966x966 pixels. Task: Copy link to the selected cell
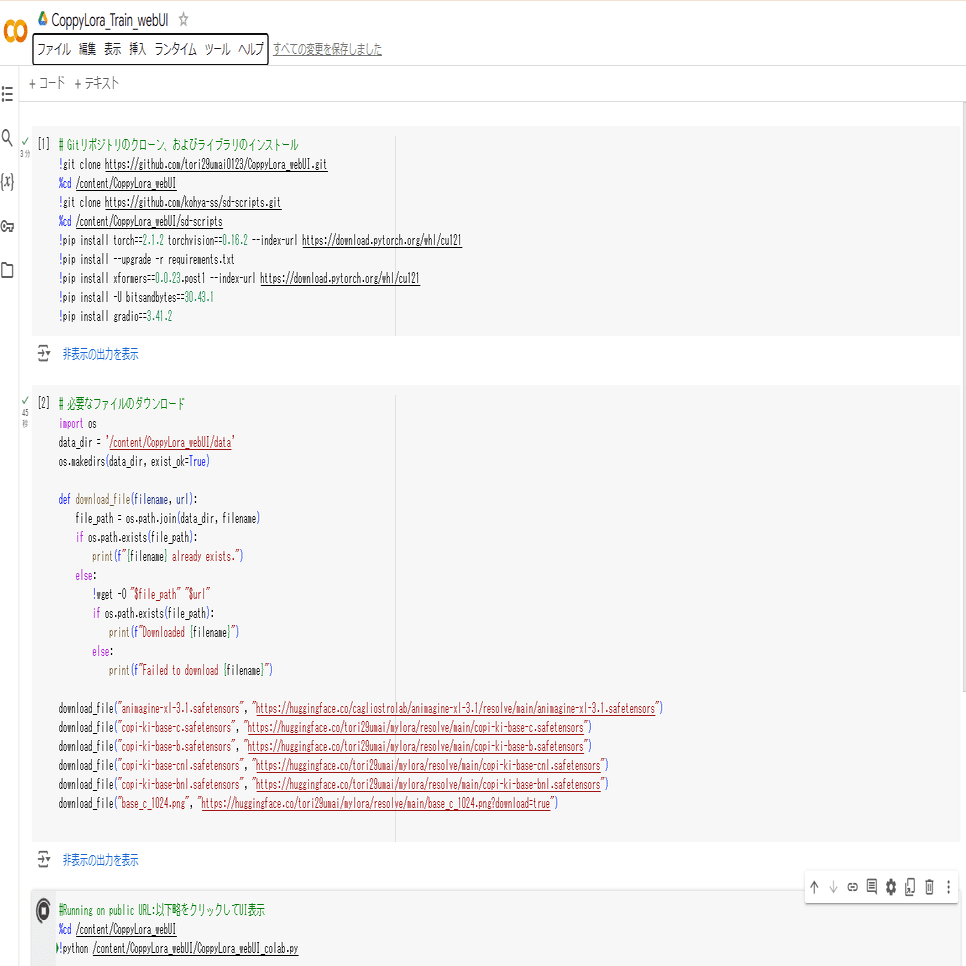pyautogui.click(x=853, y=887)
